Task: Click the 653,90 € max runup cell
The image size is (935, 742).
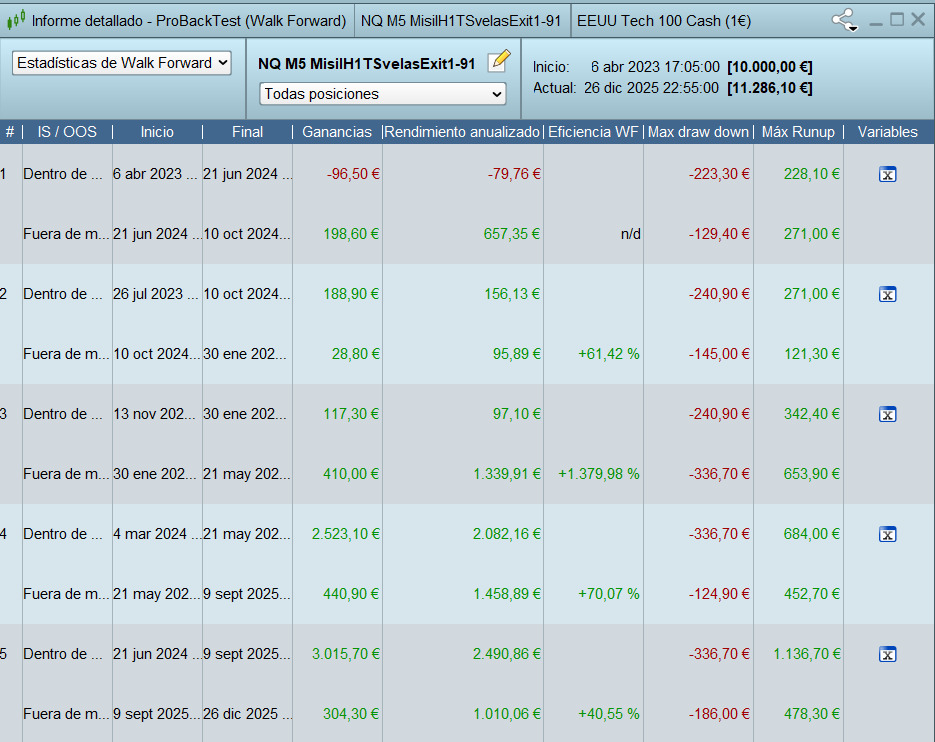Action: tap(812, 474)
